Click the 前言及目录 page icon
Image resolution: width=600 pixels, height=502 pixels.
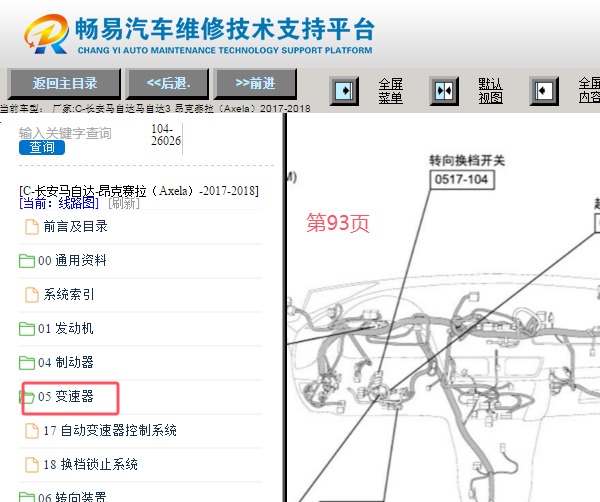[x=32, y=227]
